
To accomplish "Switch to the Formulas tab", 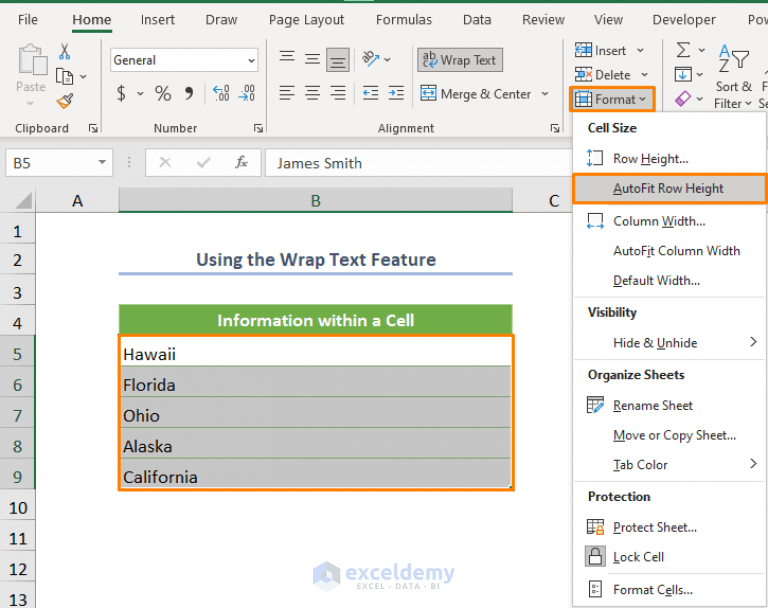I will (x=404, y=20).
